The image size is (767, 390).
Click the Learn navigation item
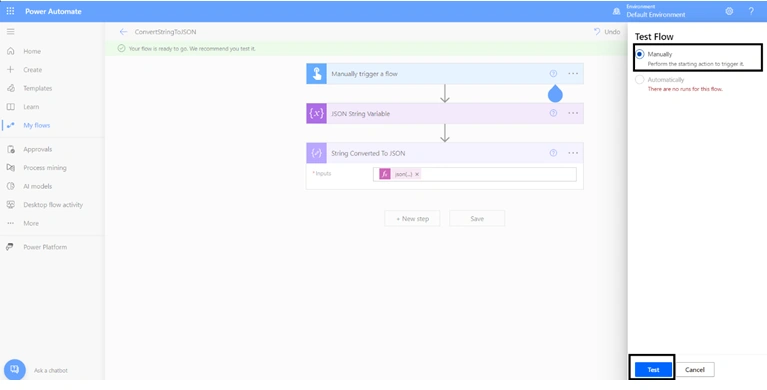(31, 107)
